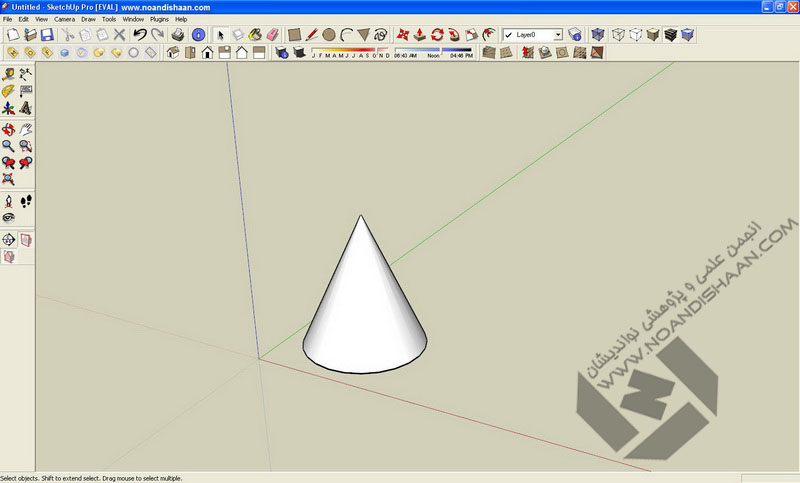The image size is (800, 483).
Task: Click the Undo button
Action: pyautogui.click(x=139, y=34)
